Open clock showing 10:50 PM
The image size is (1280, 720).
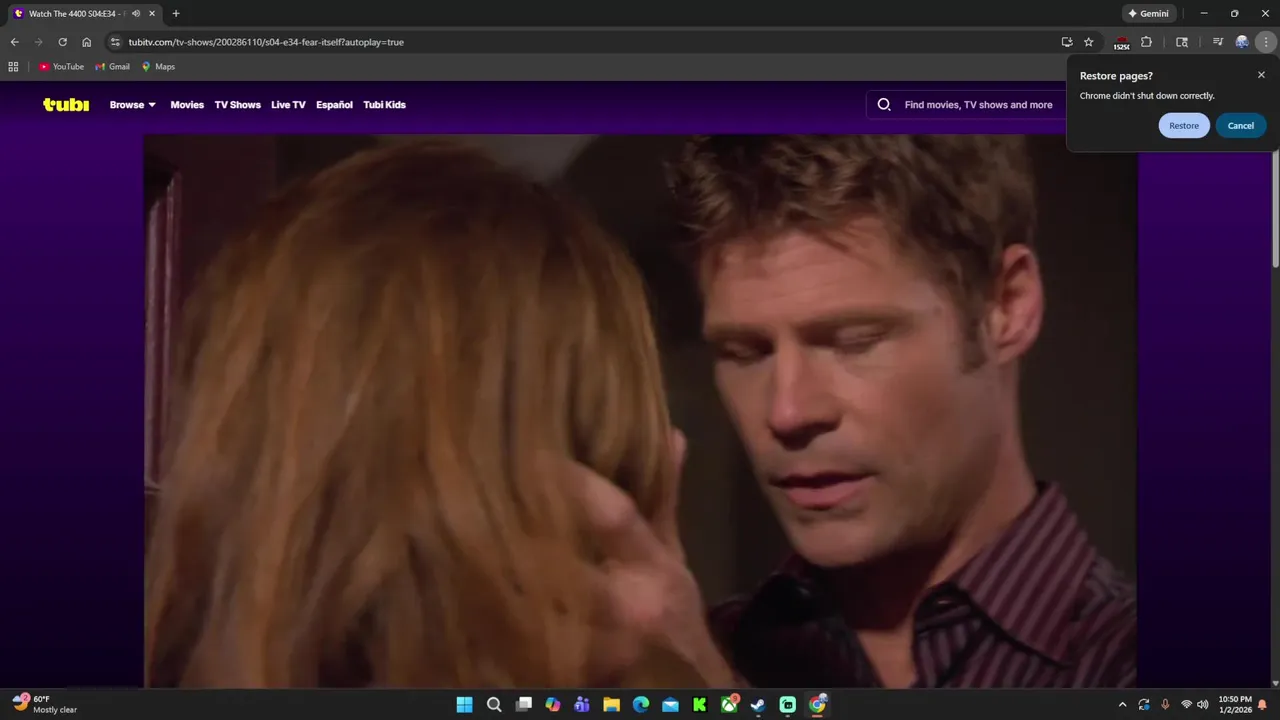[1235, 705]
